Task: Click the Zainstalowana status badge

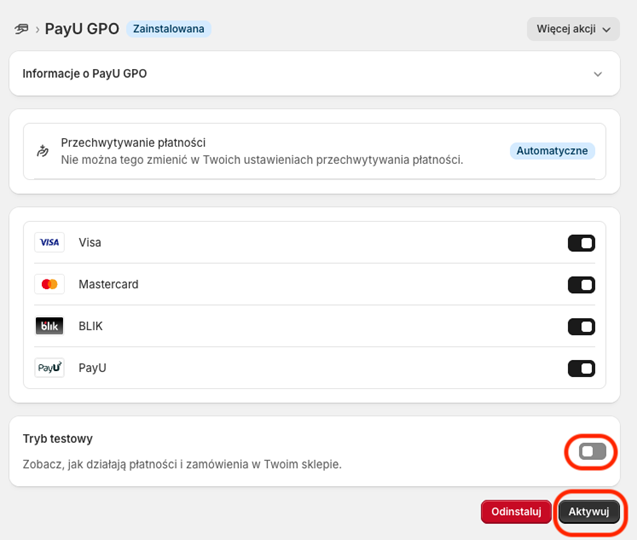Action: coord(168,29)
